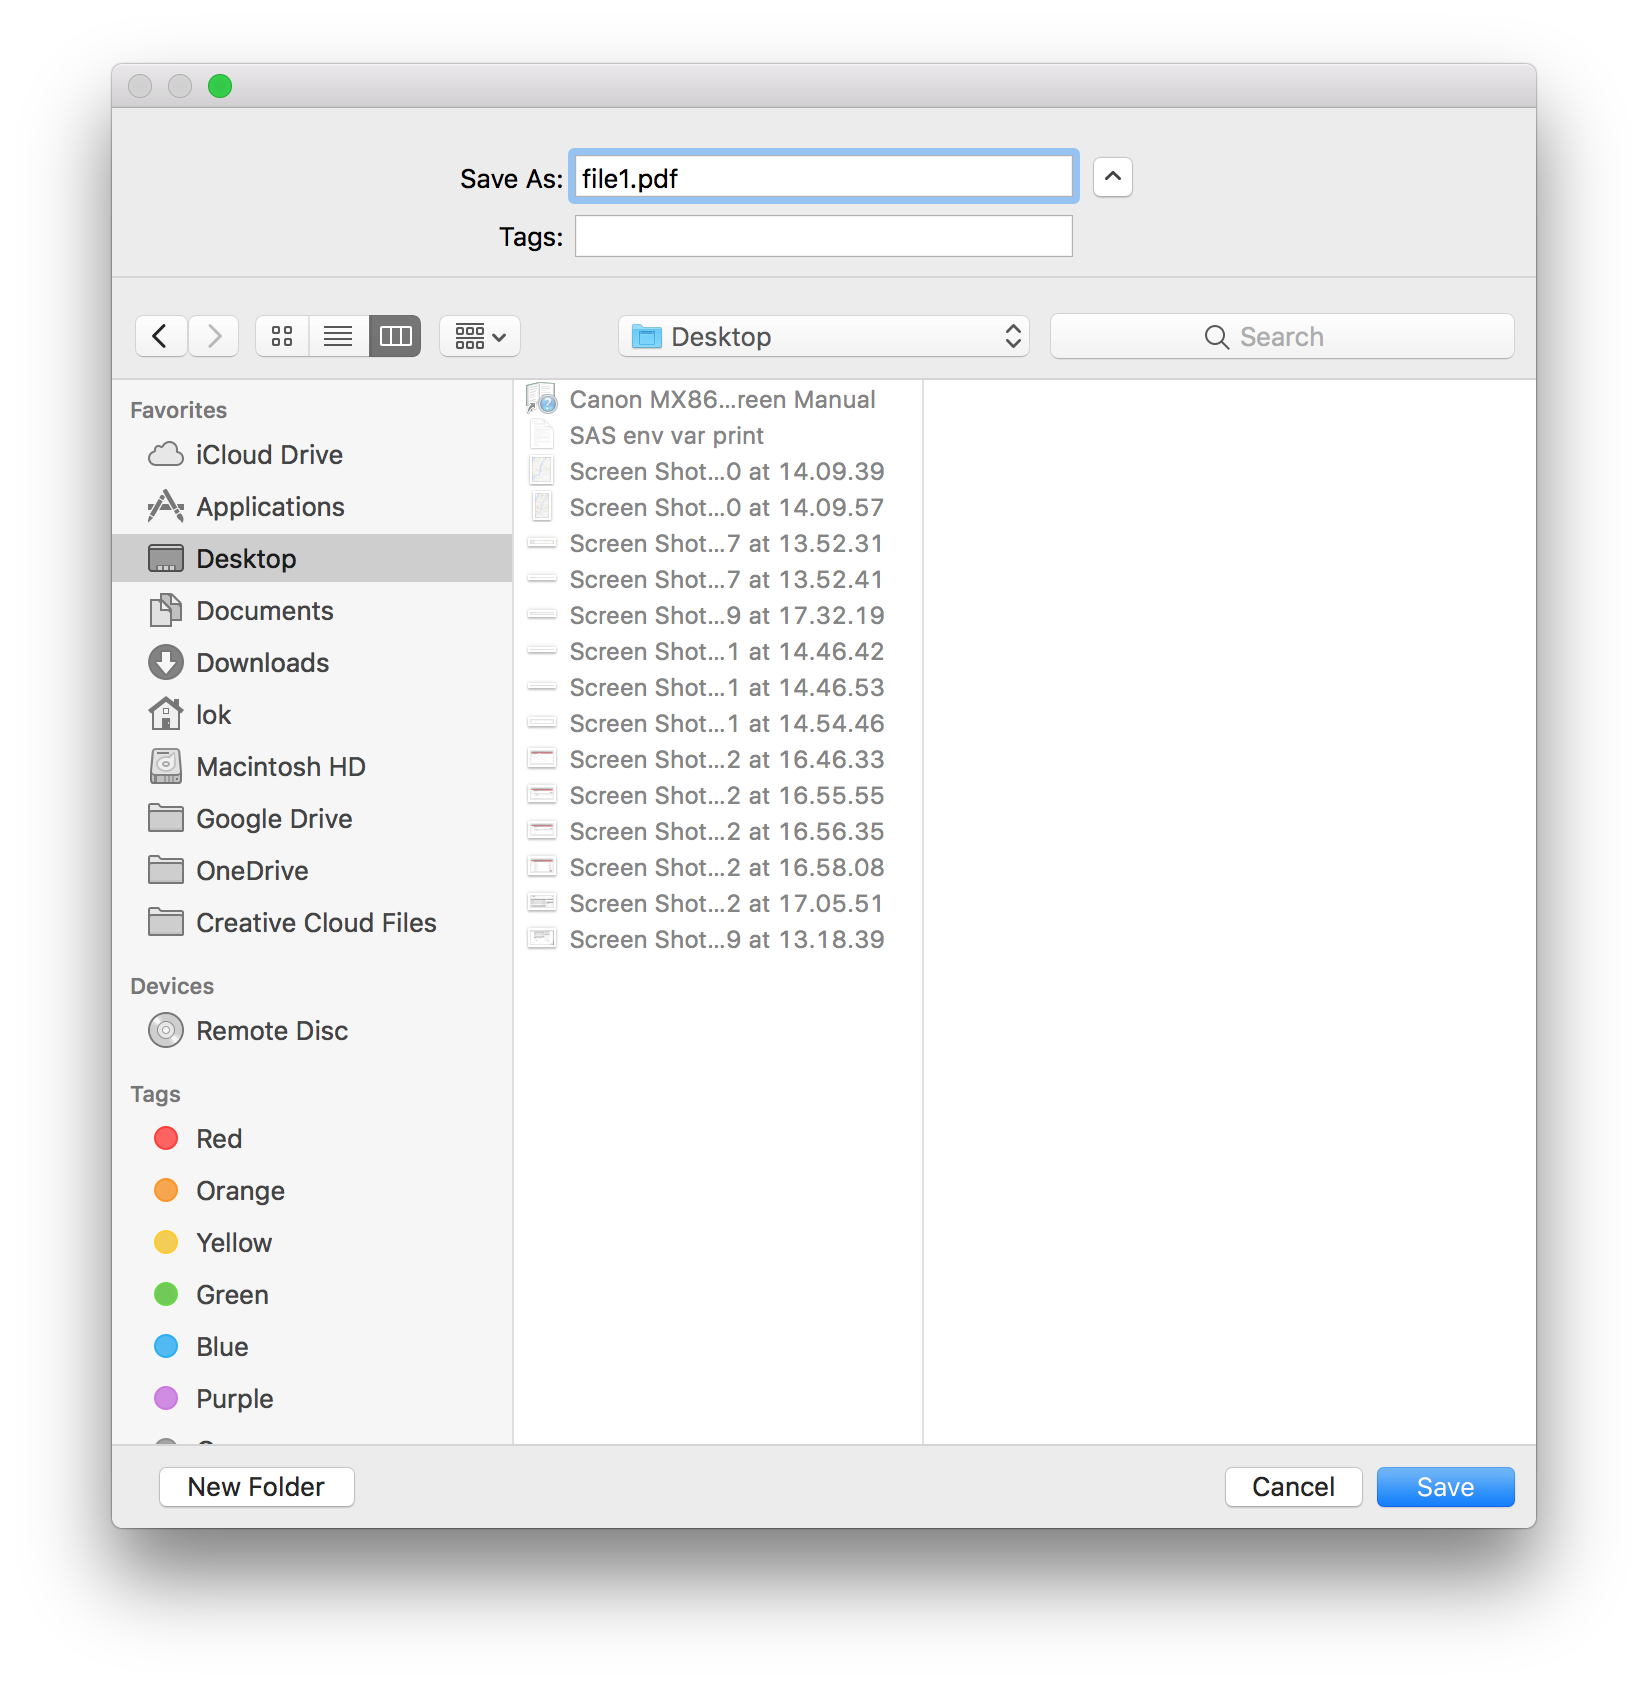Select Screen Shot...2 at 16.56.35
Image resolution: width=1648 pixels, height=1688 pixels.
[x=718, y=832]
